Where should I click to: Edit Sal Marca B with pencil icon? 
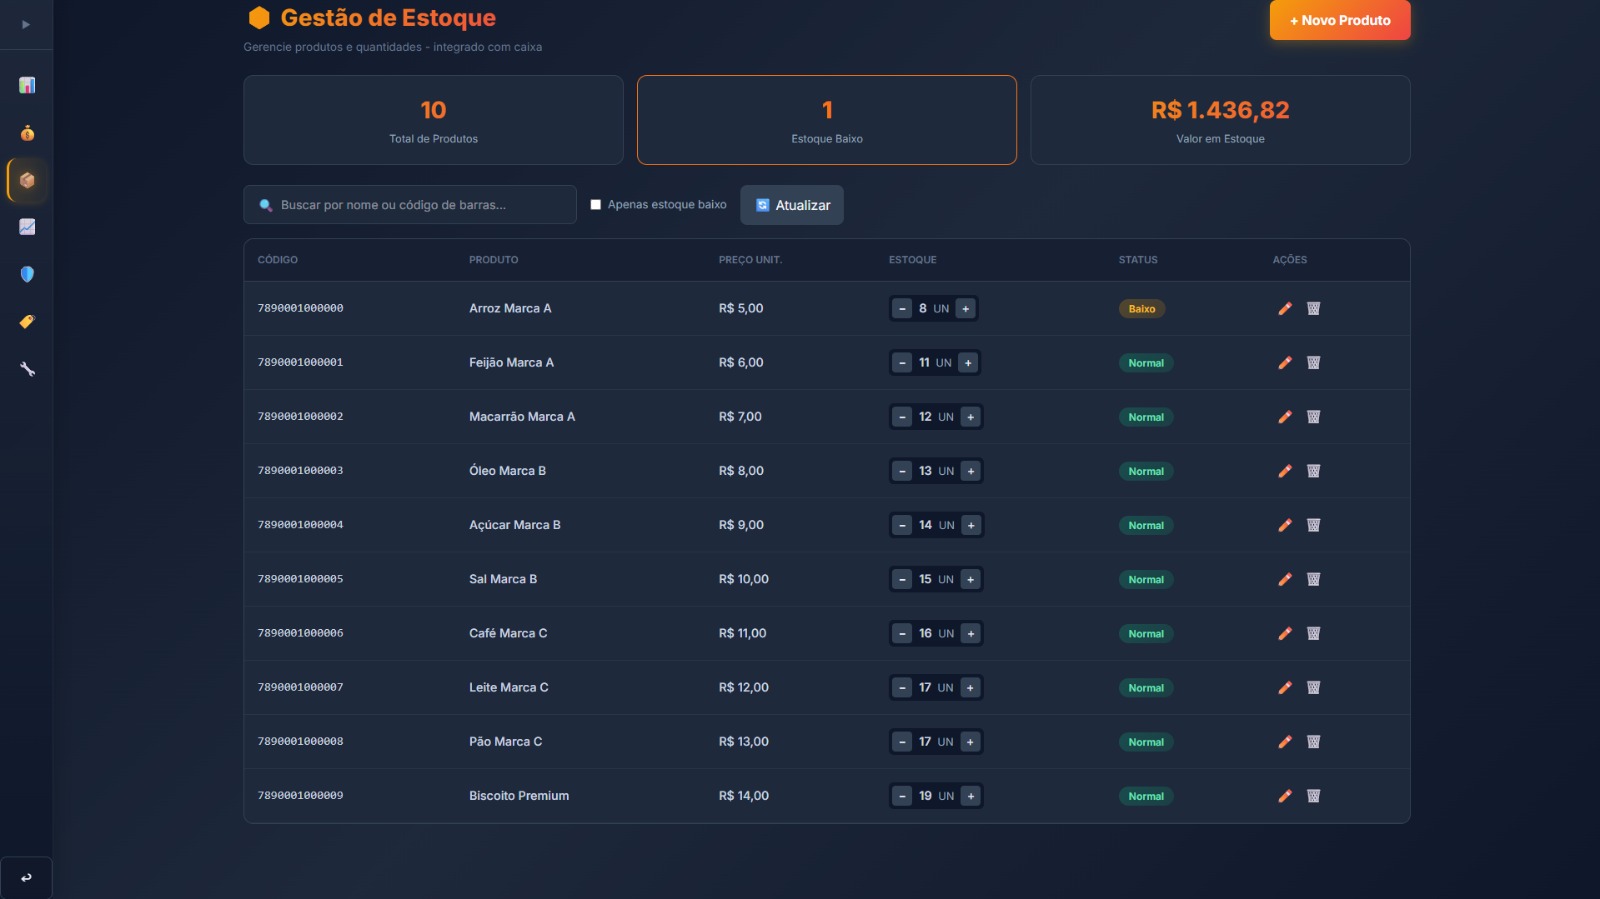pos(1285,579)
